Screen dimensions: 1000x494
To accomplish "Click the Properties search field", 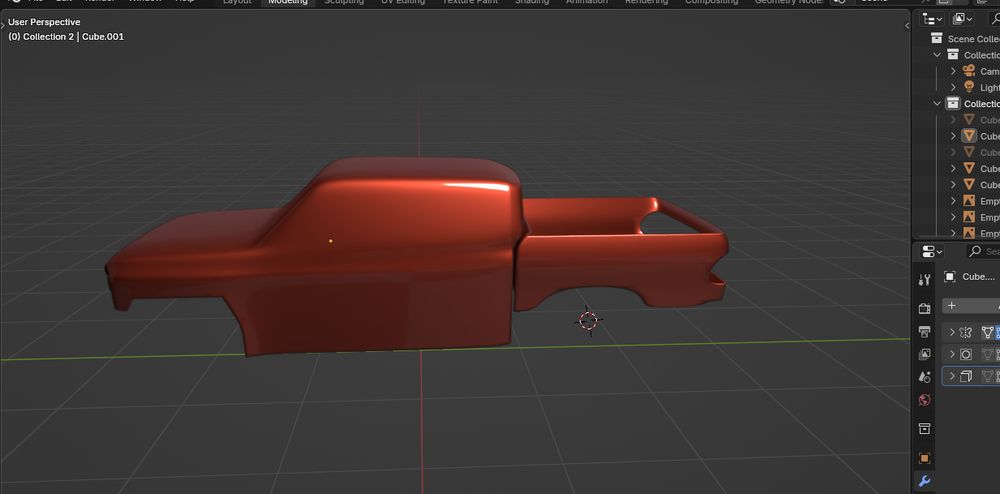I will click(983, 251).
